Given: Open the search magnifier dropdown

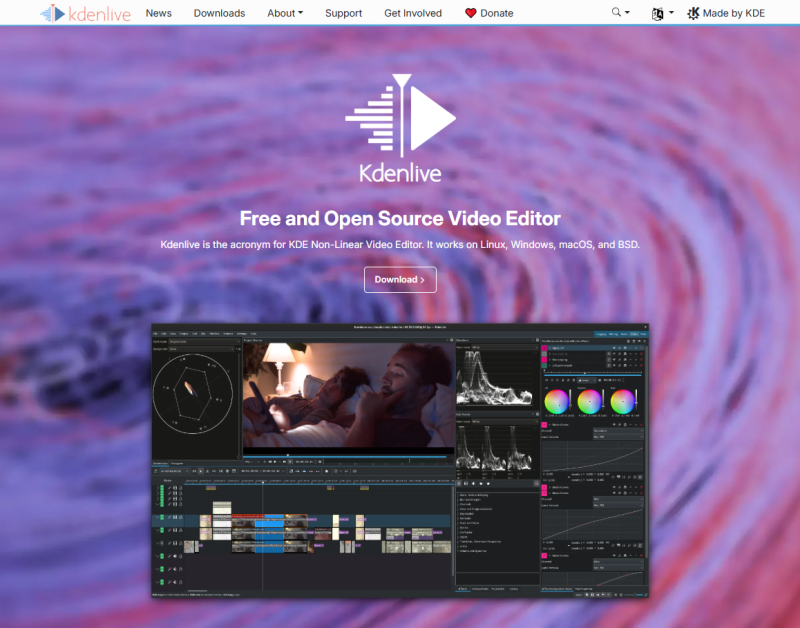Looking at the screenshot, I should [x=620, y=12].
